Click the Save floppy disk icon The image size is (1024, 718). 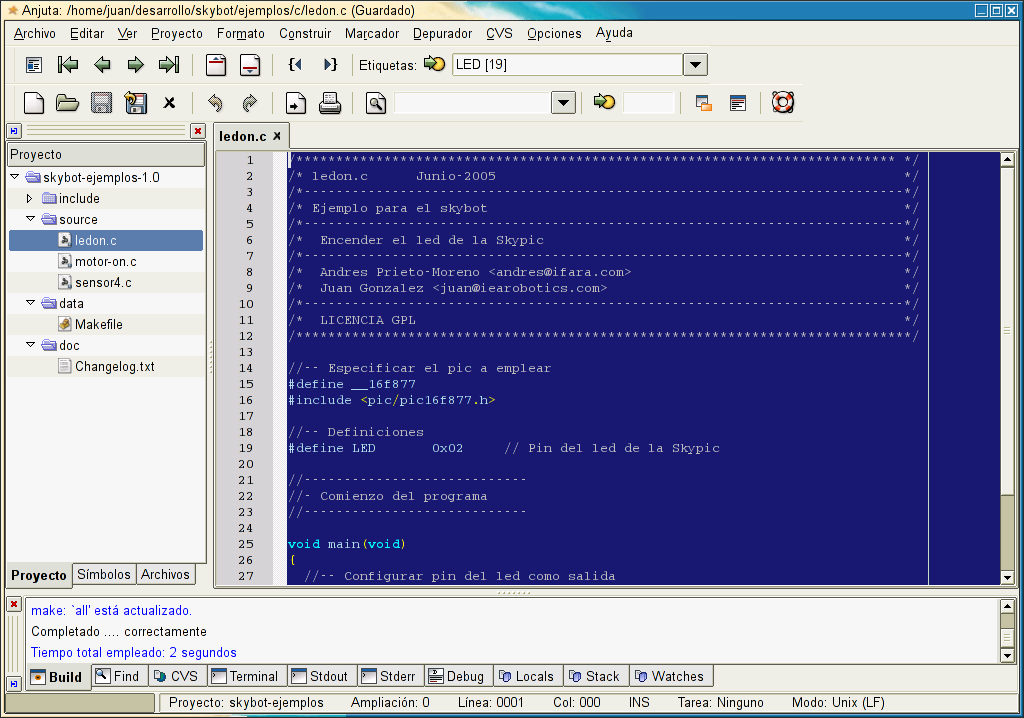101,103
